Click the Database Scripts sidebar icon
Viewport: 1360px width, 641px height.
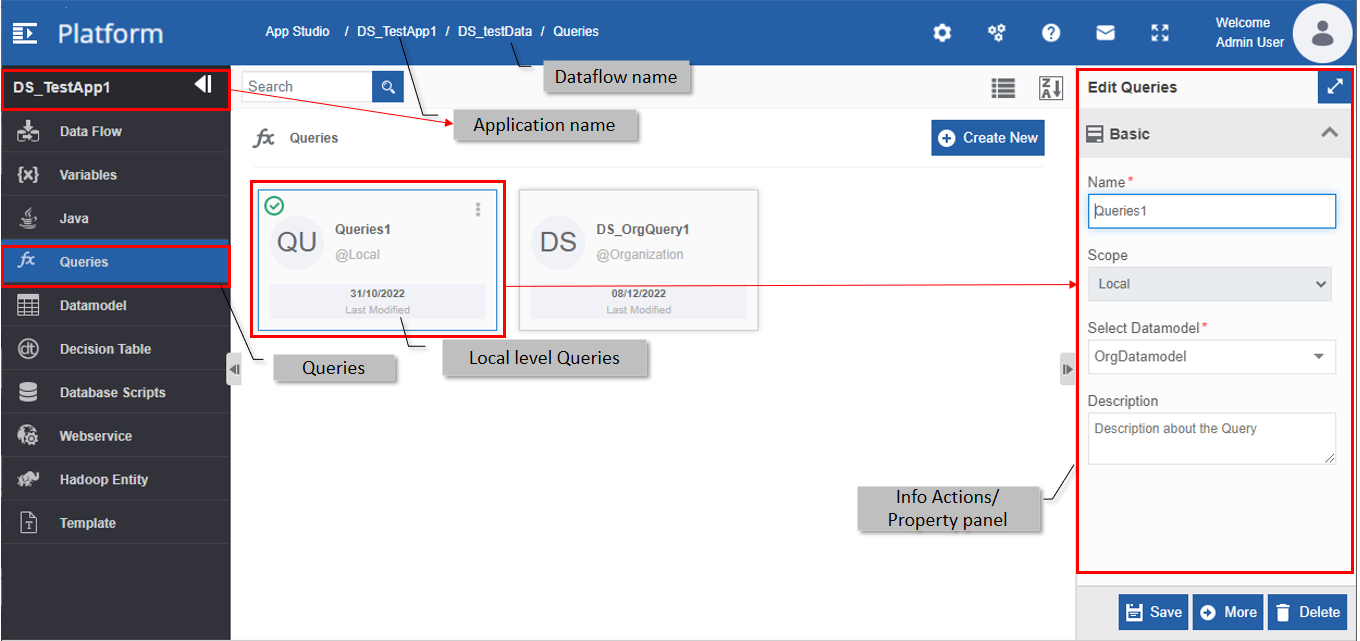tap(28, 392)
